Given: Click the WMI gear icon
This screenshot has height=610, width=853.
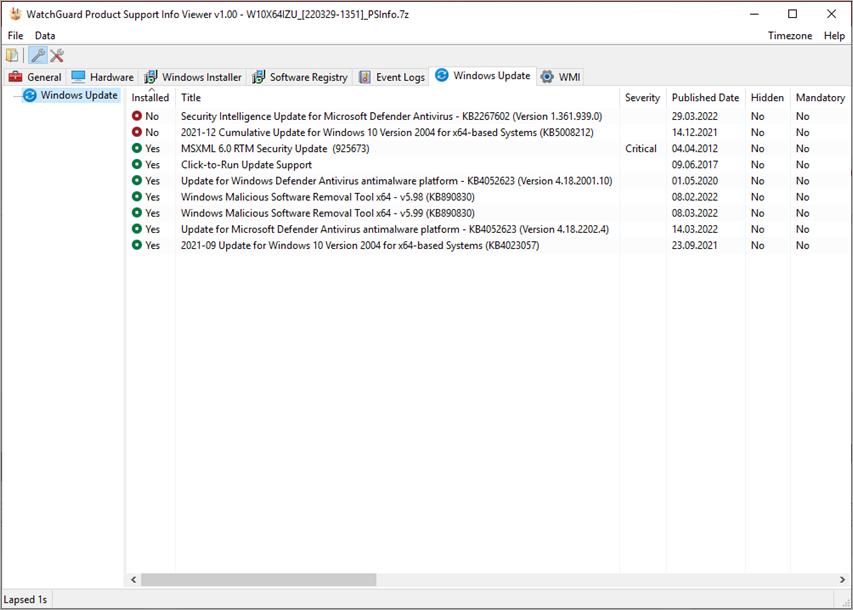Looking at the screenshot, I should (546, 76).
